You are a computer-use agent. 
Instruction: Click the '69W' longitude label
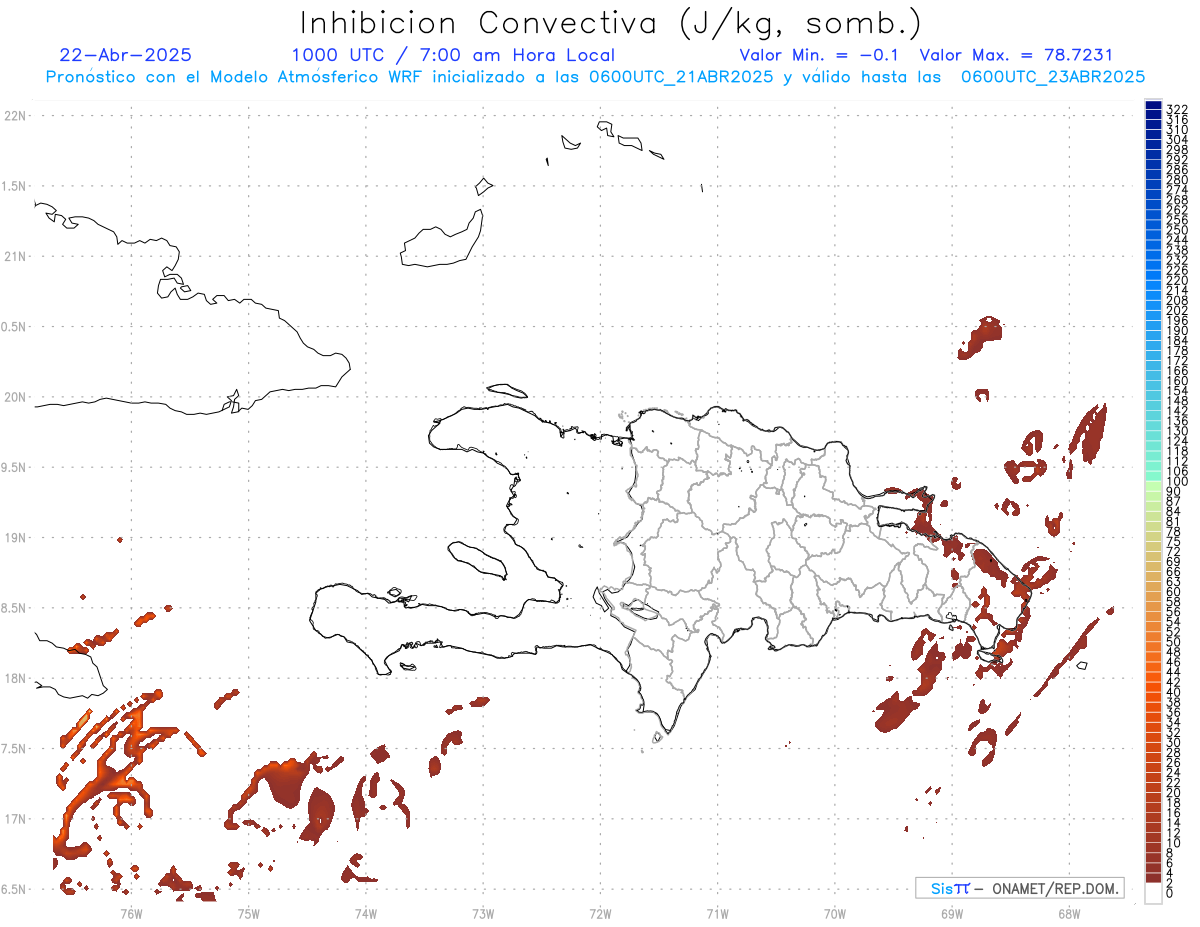tap(952, 913)
